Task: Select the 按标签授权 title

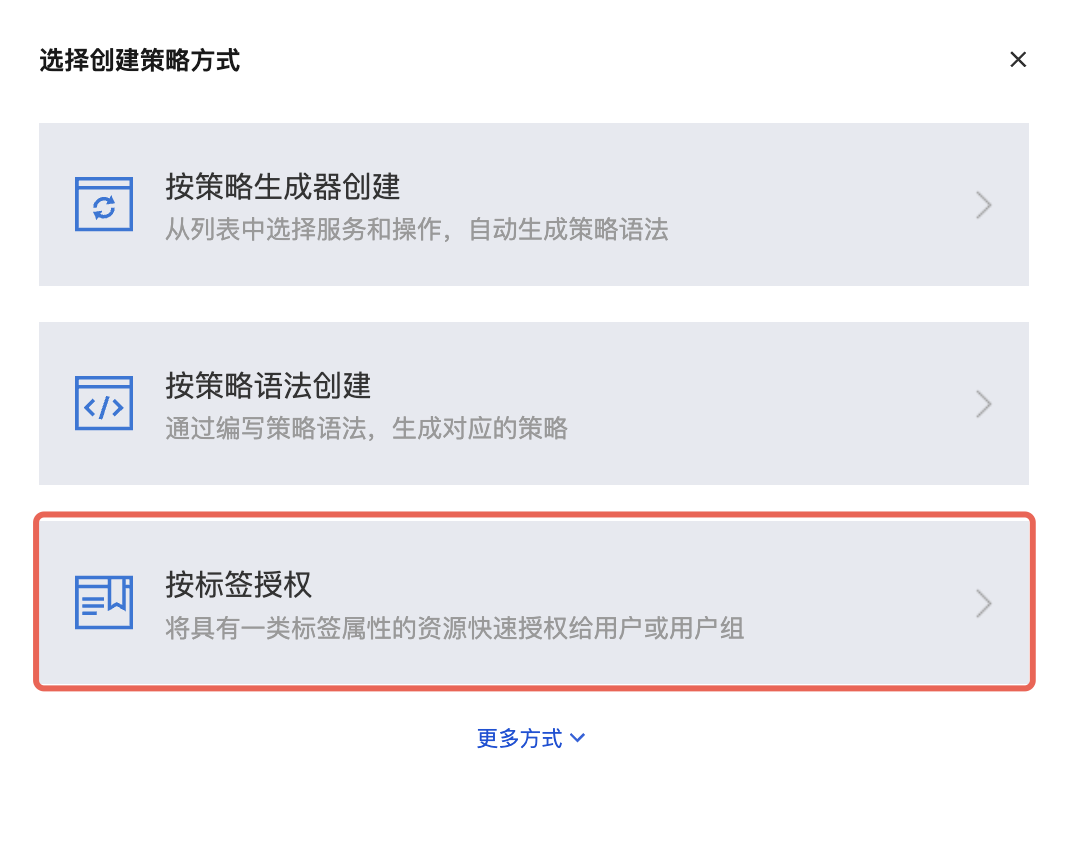Action: [x=240, y=585]
